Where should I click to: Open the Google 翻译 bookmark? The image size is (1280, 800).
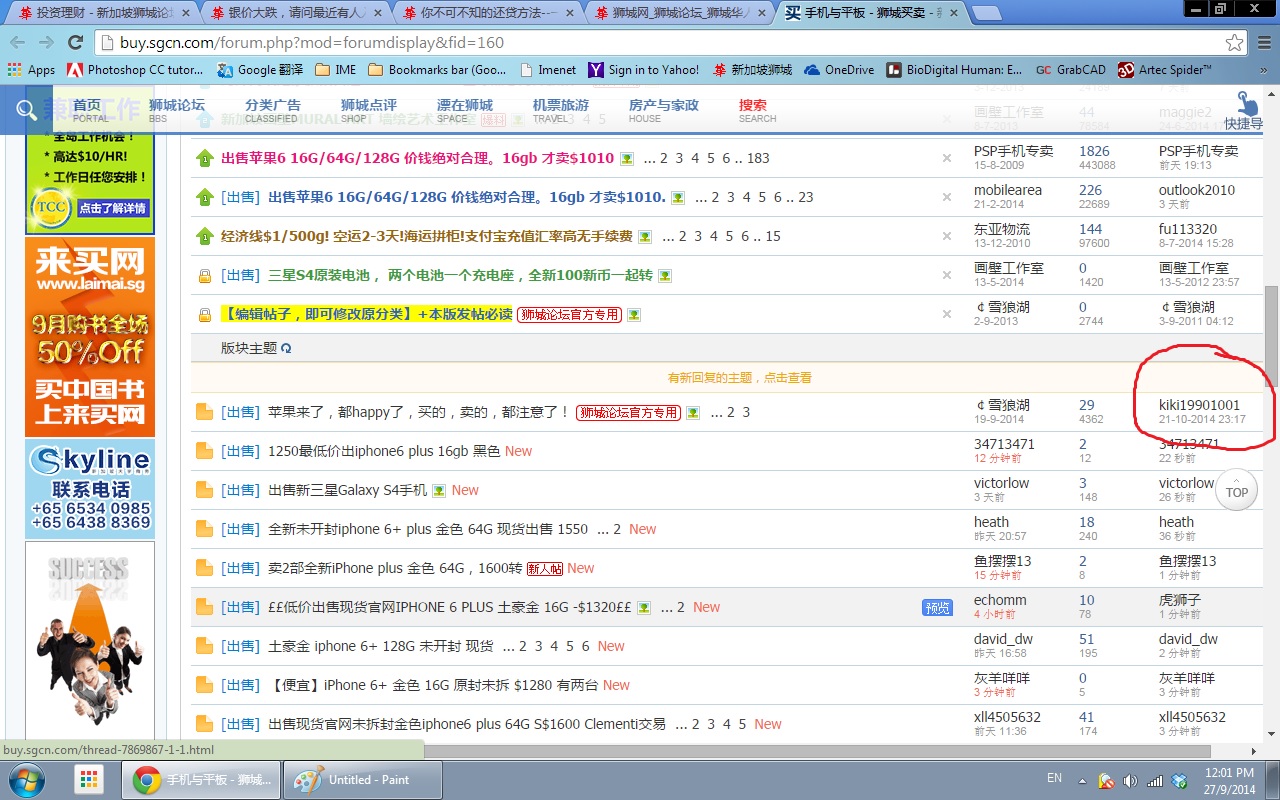tap(260, 70)
